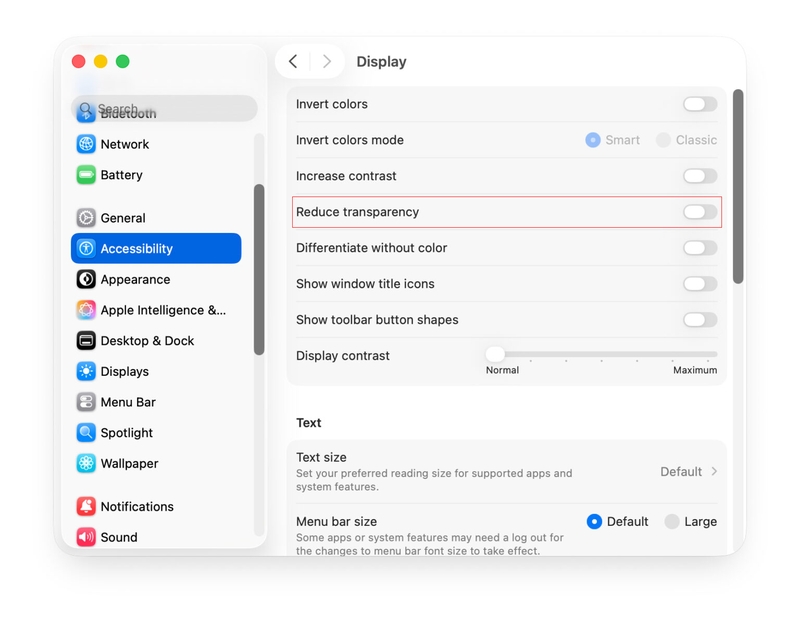Click the Displays sun icon
Screen dimensions: 800x627
tap(86, 371)
